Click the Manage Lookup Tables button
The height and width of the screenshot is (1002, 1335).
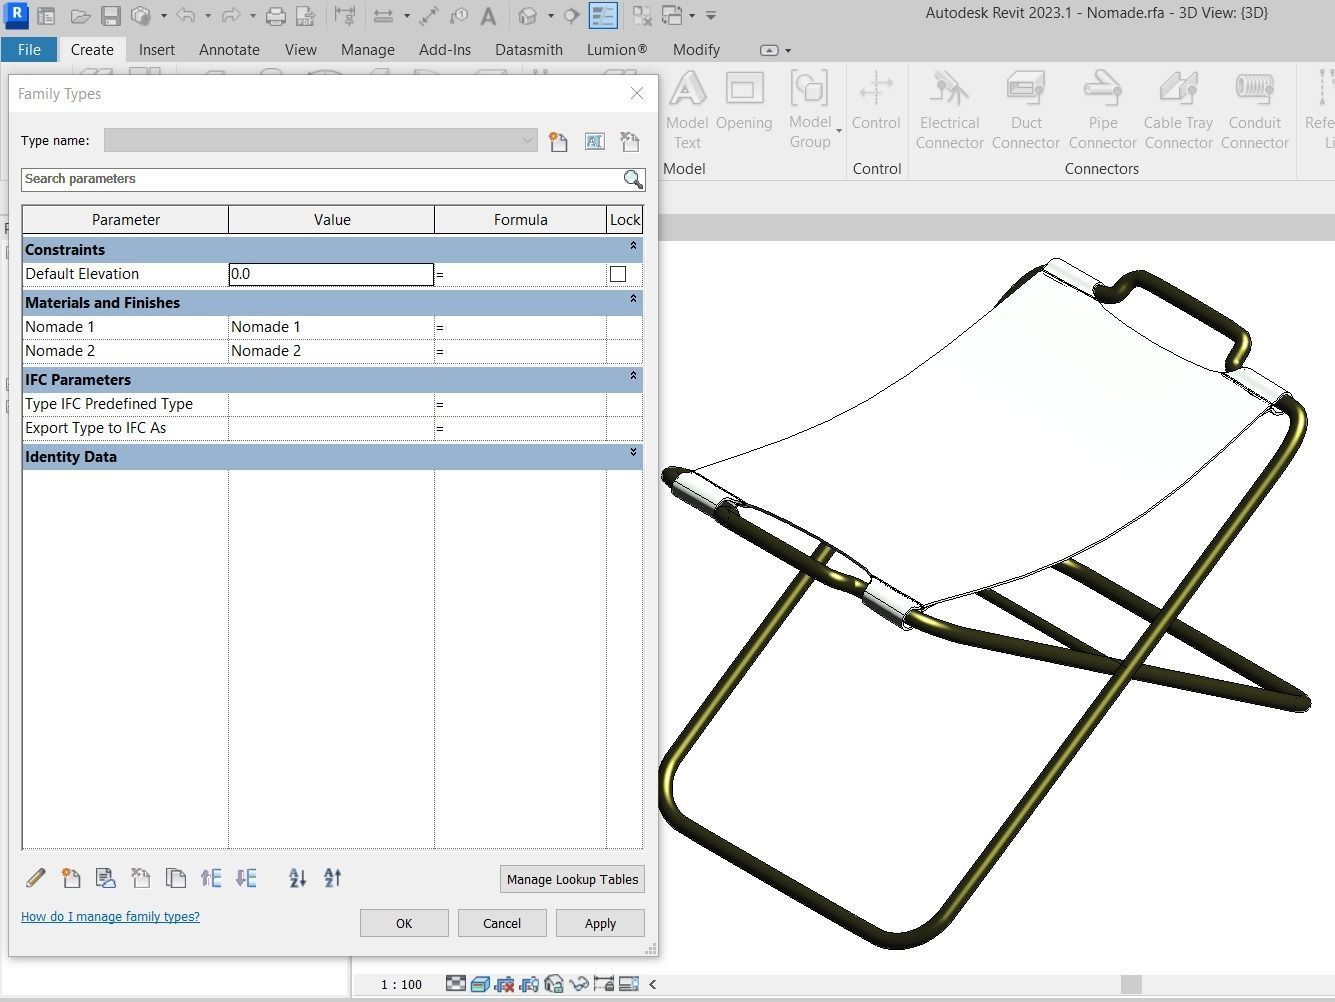[572, 879]
